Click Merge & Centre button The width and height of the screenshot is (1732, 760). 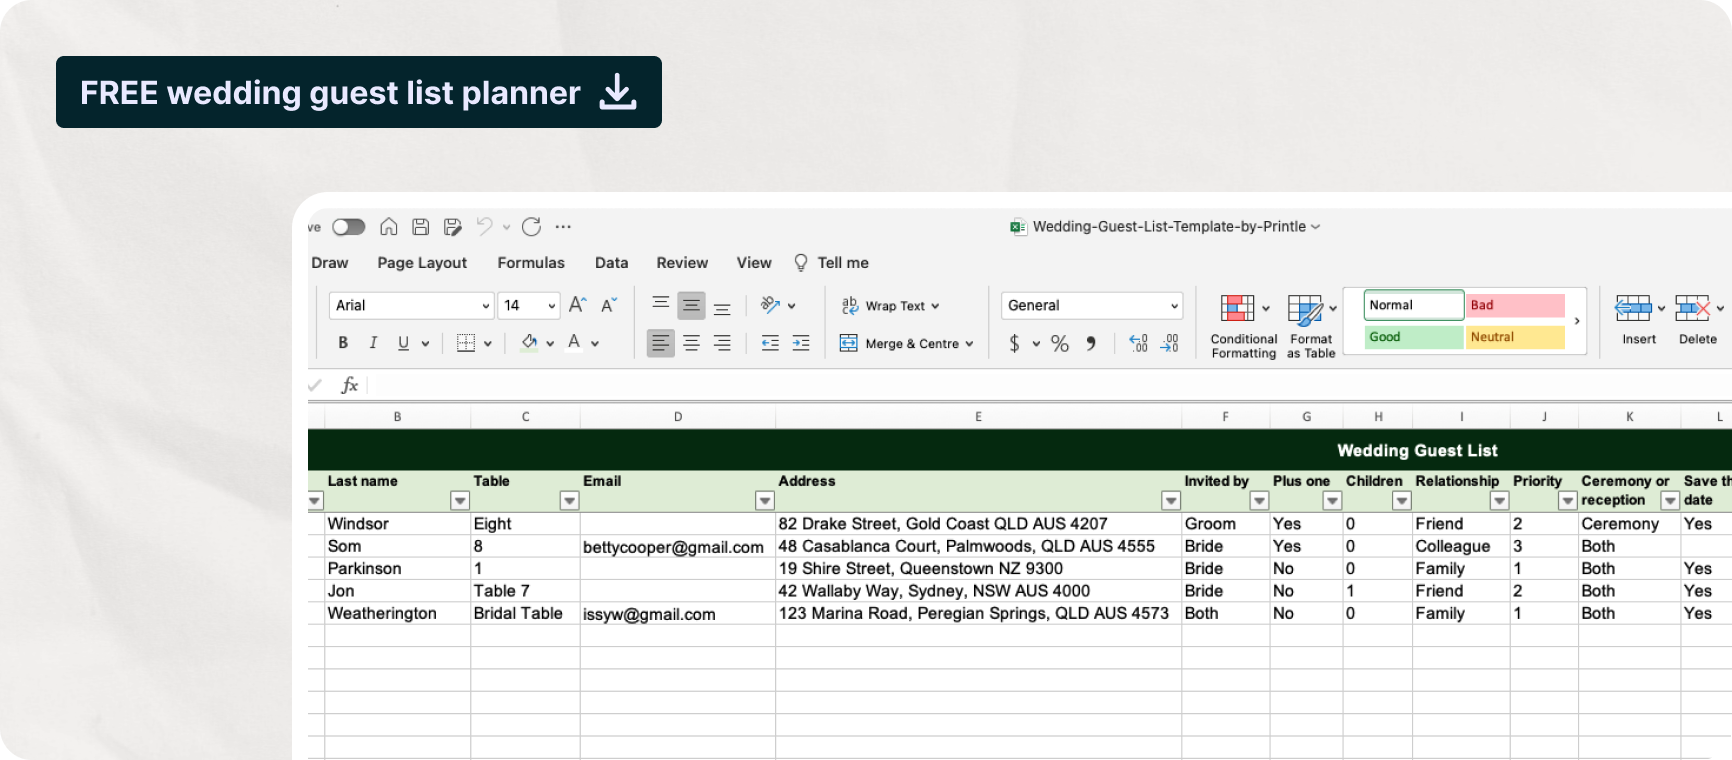click(x=906, y=343)
